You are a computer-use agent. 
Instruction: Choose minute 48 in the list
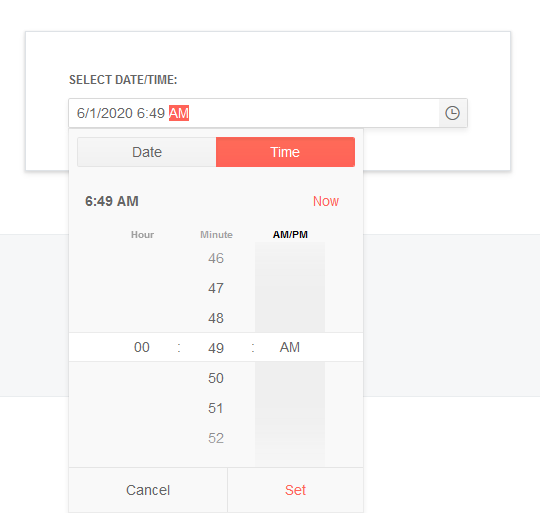coord(216,318)
